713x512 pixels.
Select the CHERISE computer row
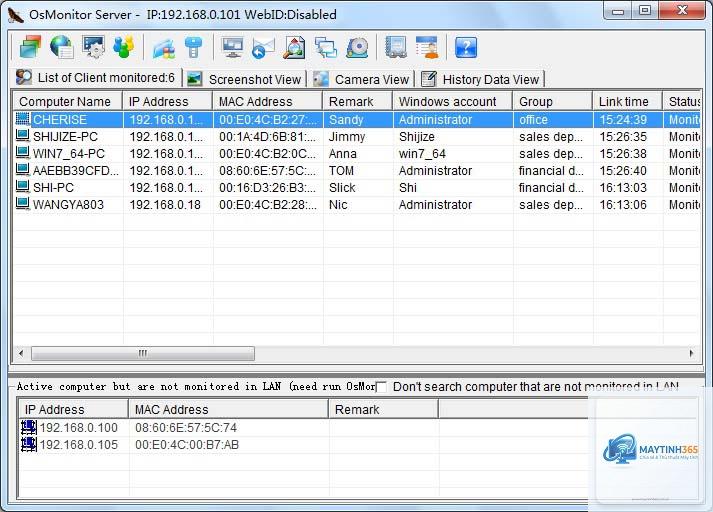[357, 120]
